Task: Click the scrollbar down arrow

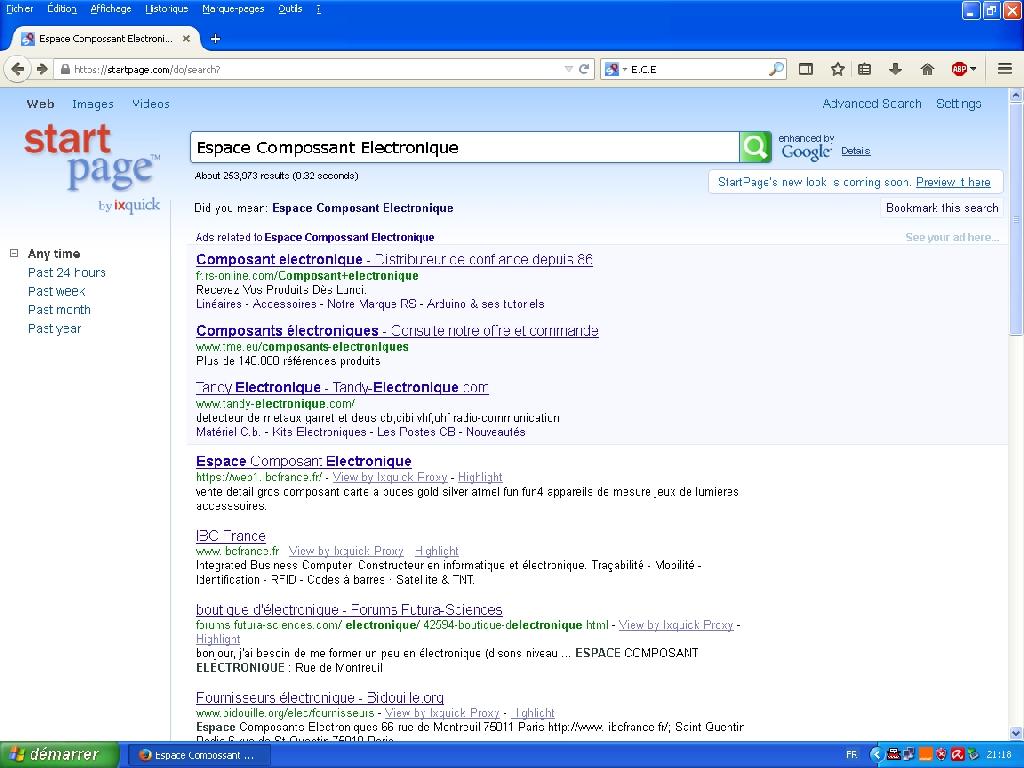Action: coord(1016,733)
